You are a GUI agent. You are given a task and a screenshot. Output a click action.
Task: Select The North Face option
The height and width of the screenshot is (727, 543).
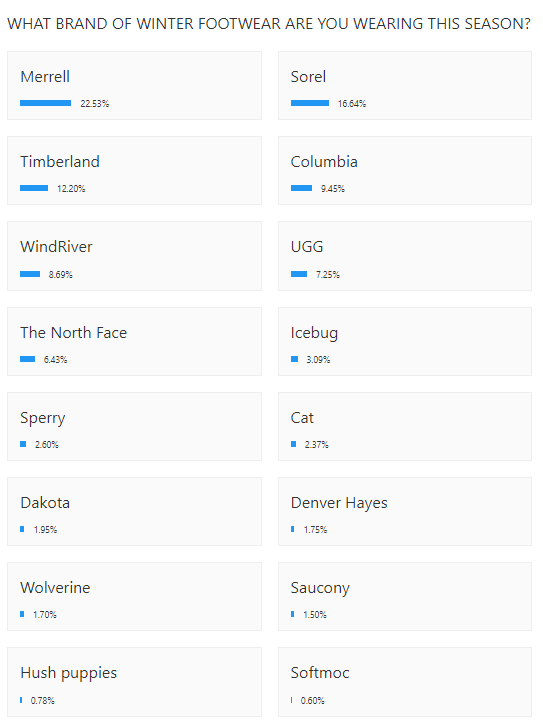coord(134,342)
